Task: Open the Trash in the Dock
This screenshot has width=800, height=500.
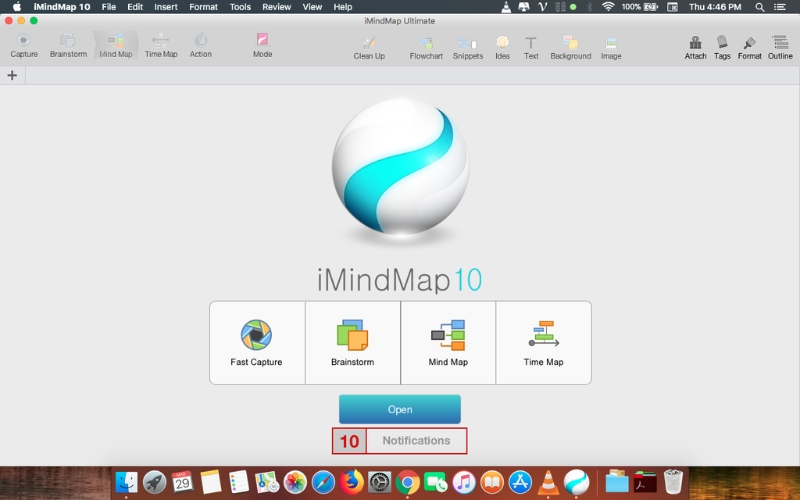Action: 673,482
